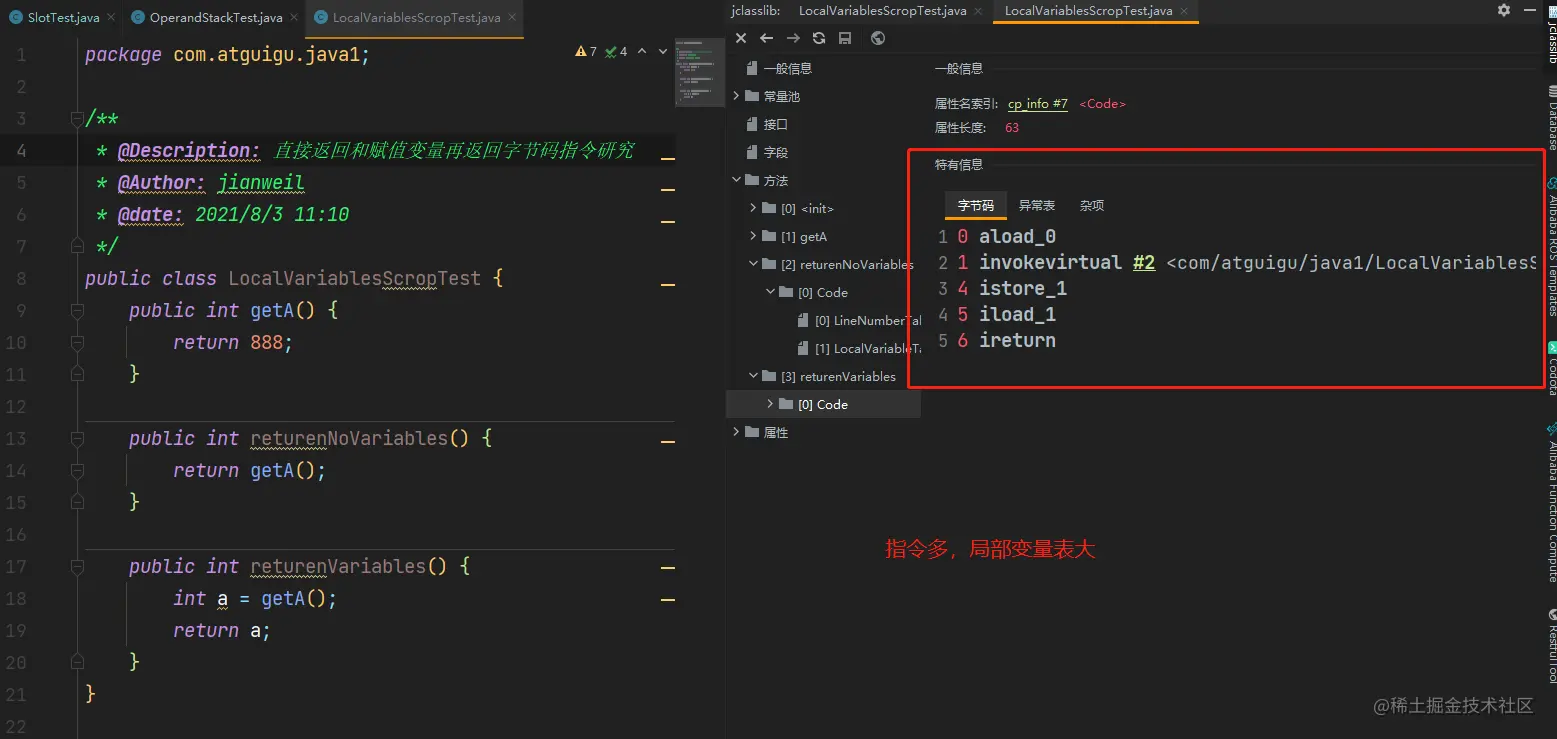Screen dimensions: 1557x739
Task: Place cursor on 'return 888;' in the editor
Action: 232,343
